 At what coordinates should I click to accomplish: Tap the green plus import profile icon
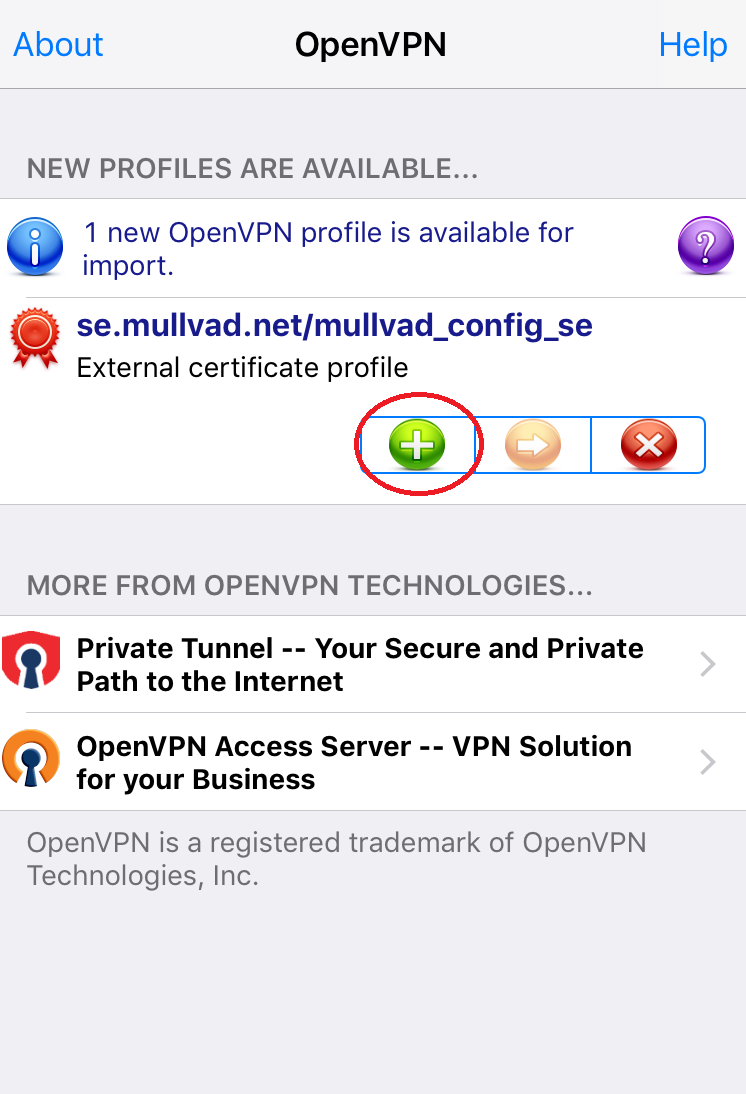coord(417,444)
